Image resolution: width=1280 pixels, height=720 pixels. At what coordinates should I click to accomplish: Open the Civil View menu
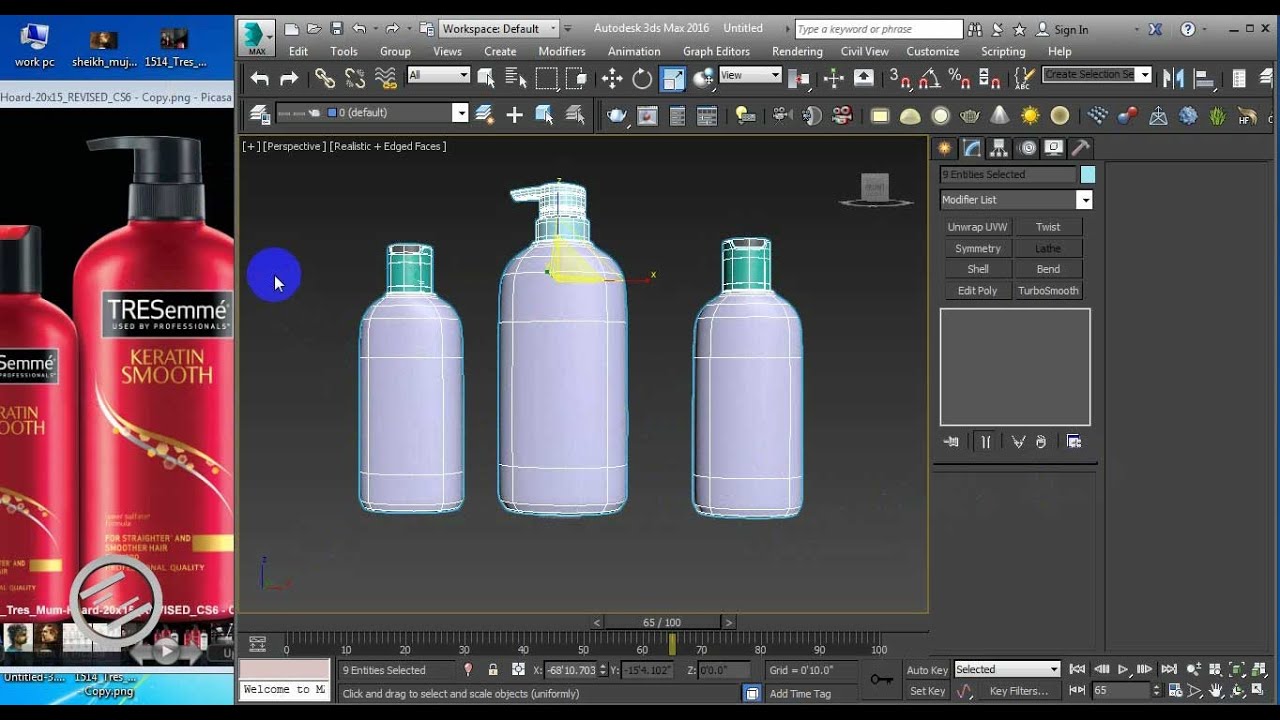pyautogui.click(x=864, y=51)
